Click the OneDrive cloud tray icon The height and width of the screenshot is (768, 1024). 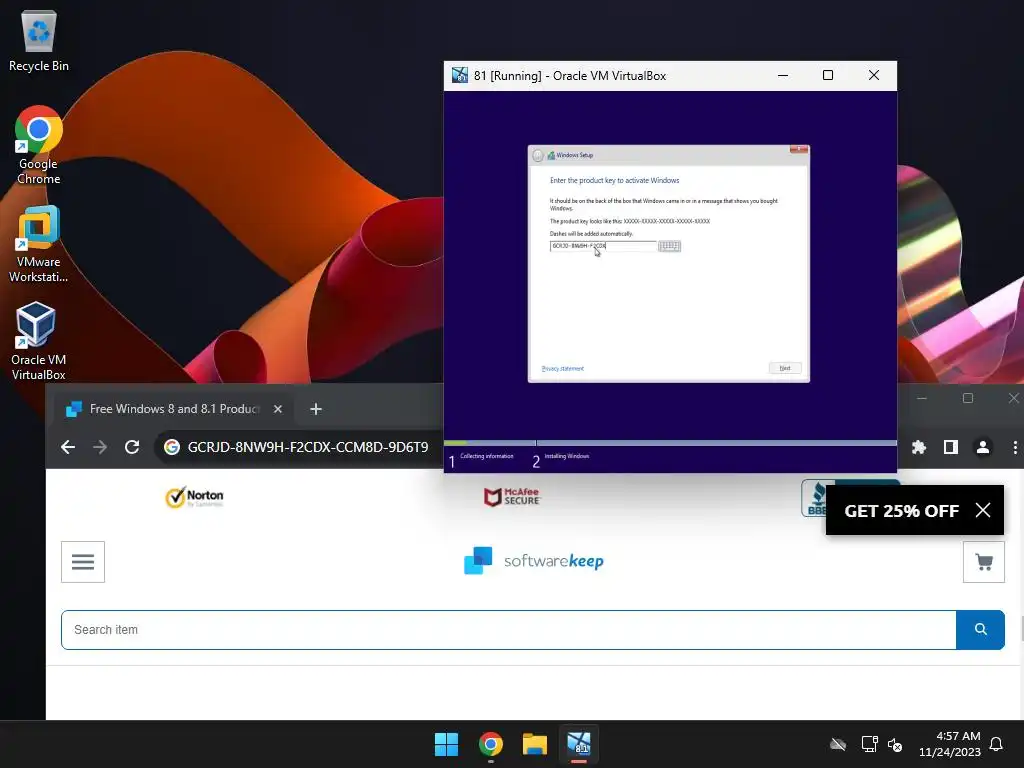click(838, 744)
